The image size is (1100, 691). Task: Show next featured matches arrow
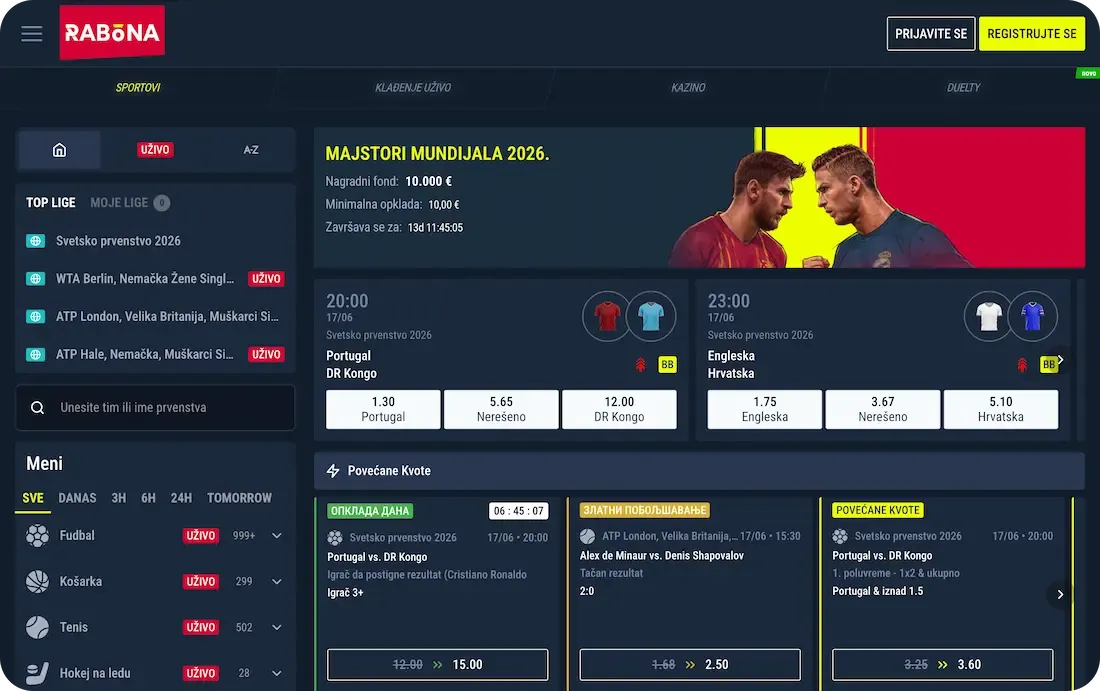(1061, 359)
